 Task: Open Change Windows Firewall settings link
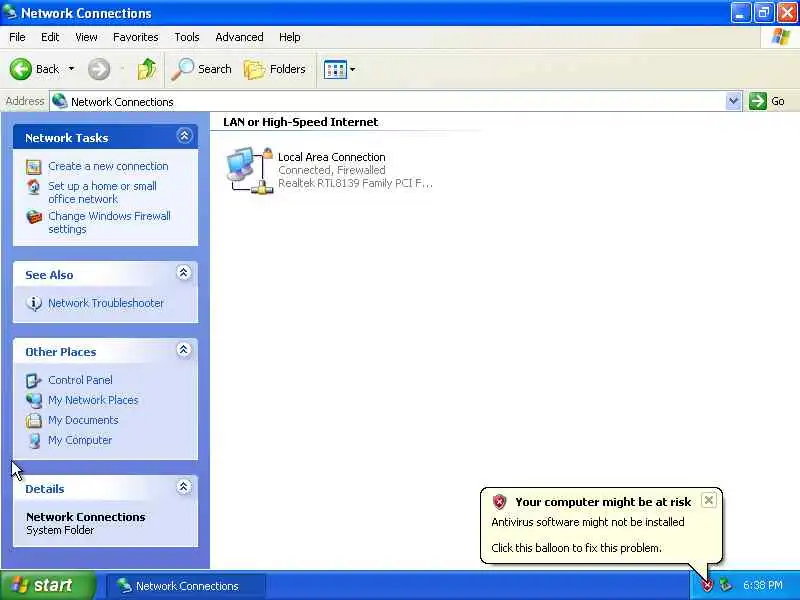[109, 222]
